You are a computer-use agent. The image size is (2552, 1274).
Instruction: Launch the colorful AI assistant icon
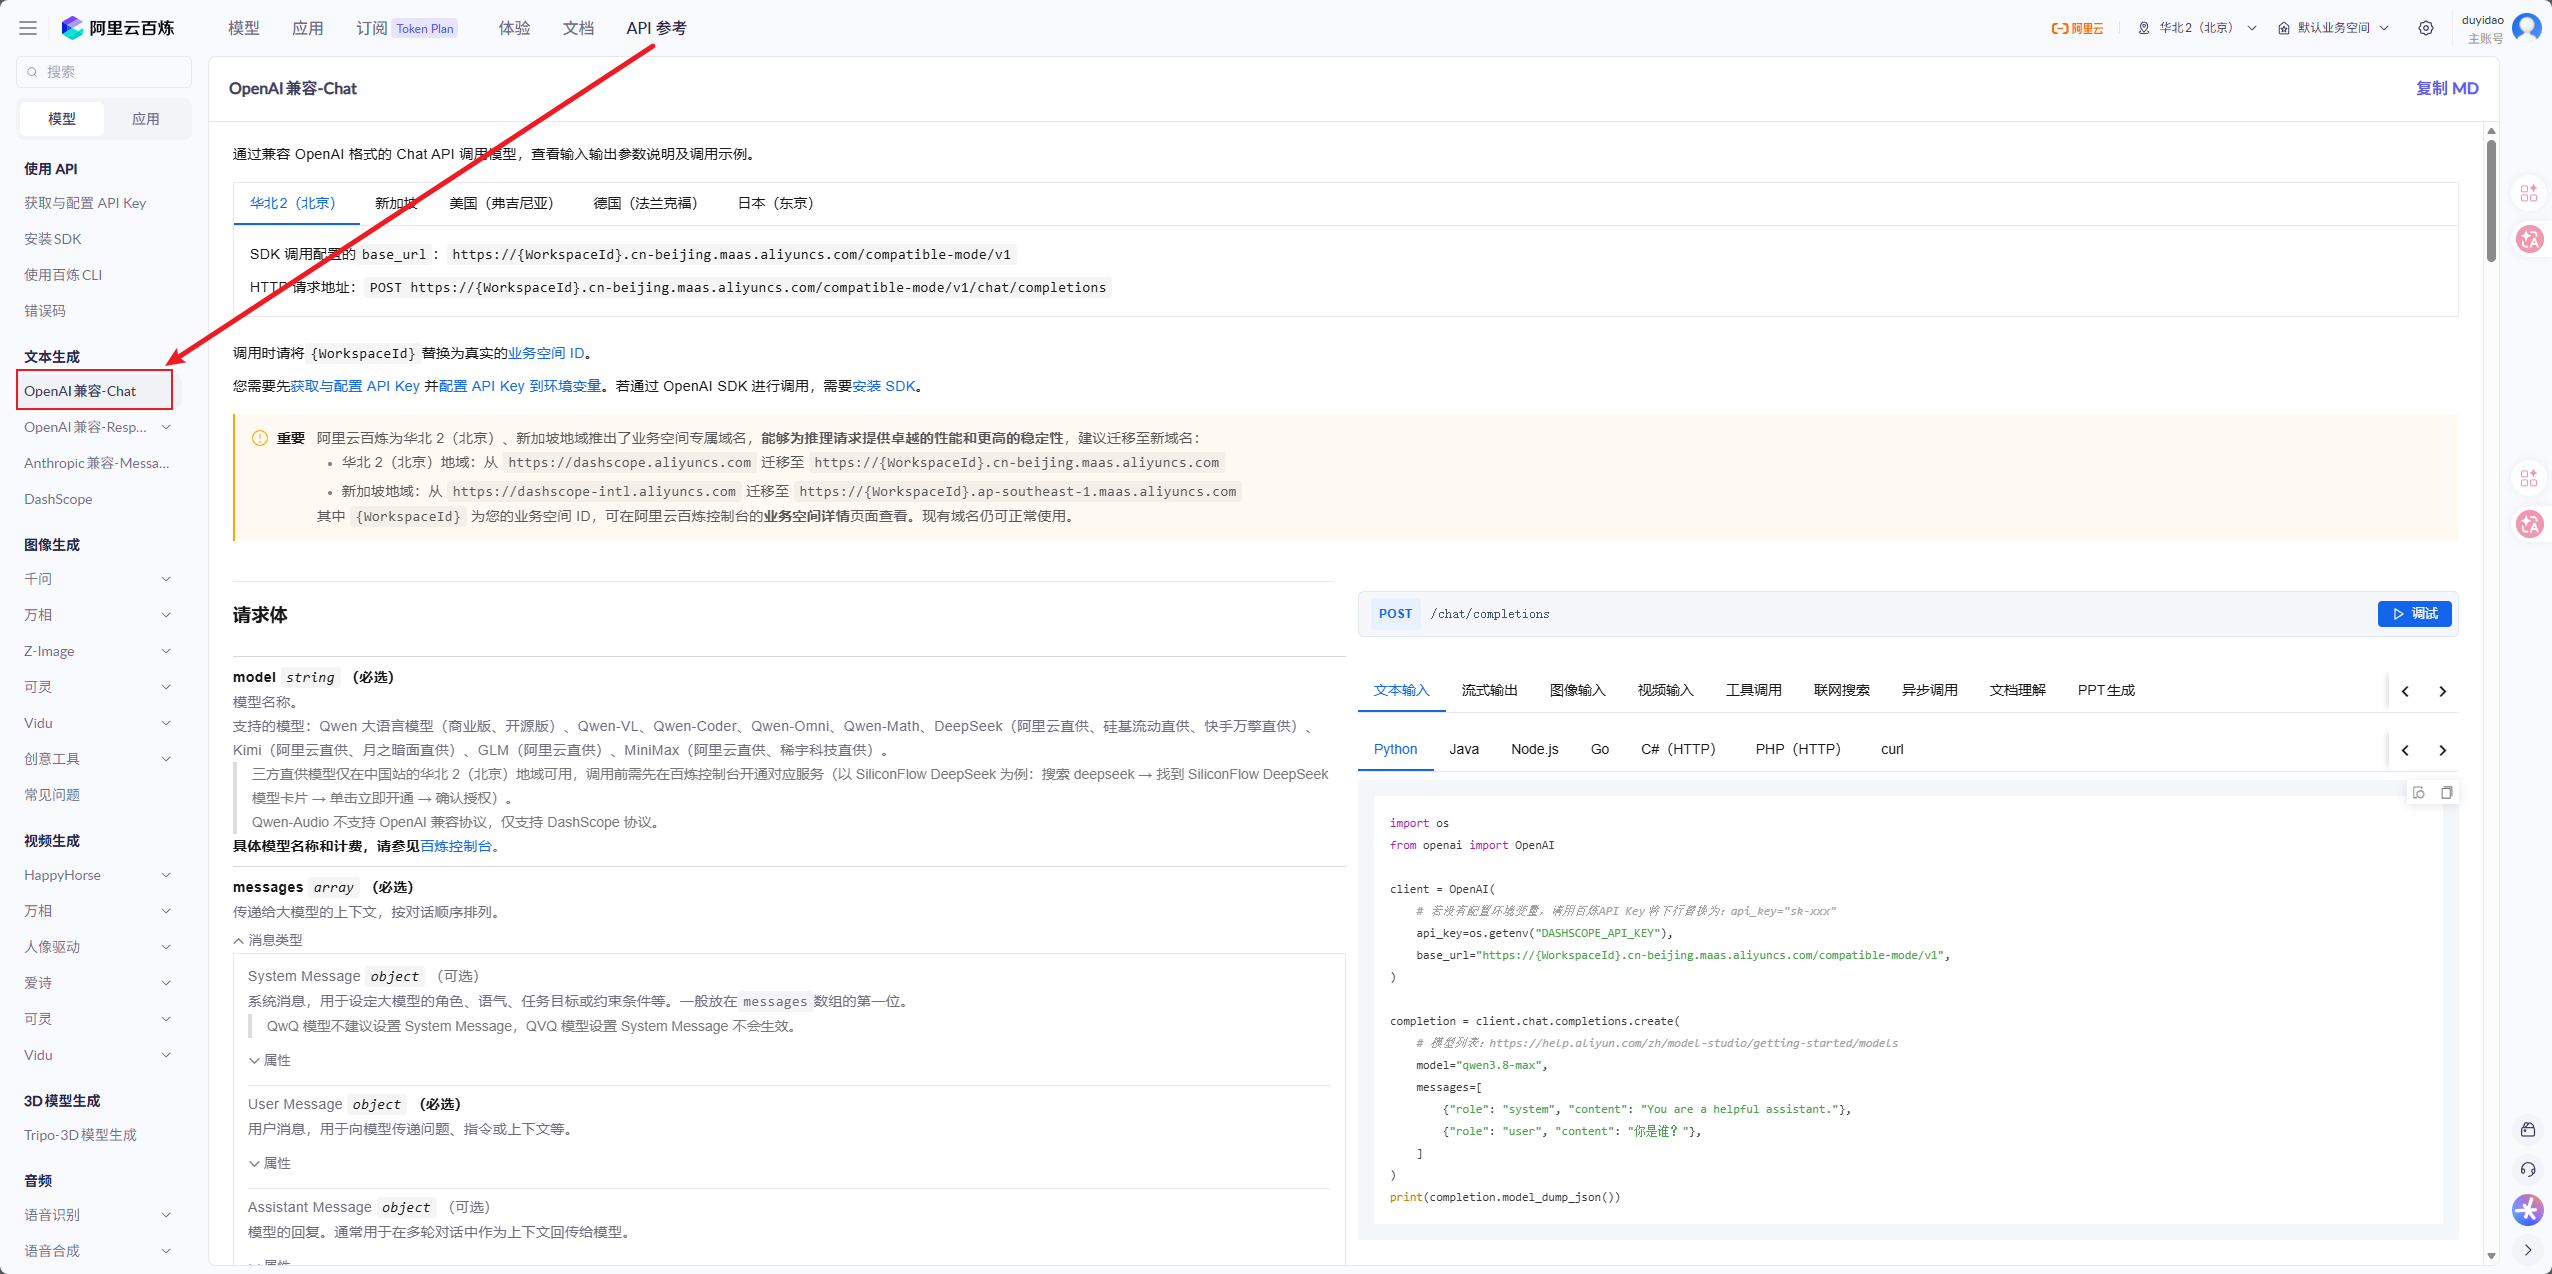[x=2528, y=1210]
